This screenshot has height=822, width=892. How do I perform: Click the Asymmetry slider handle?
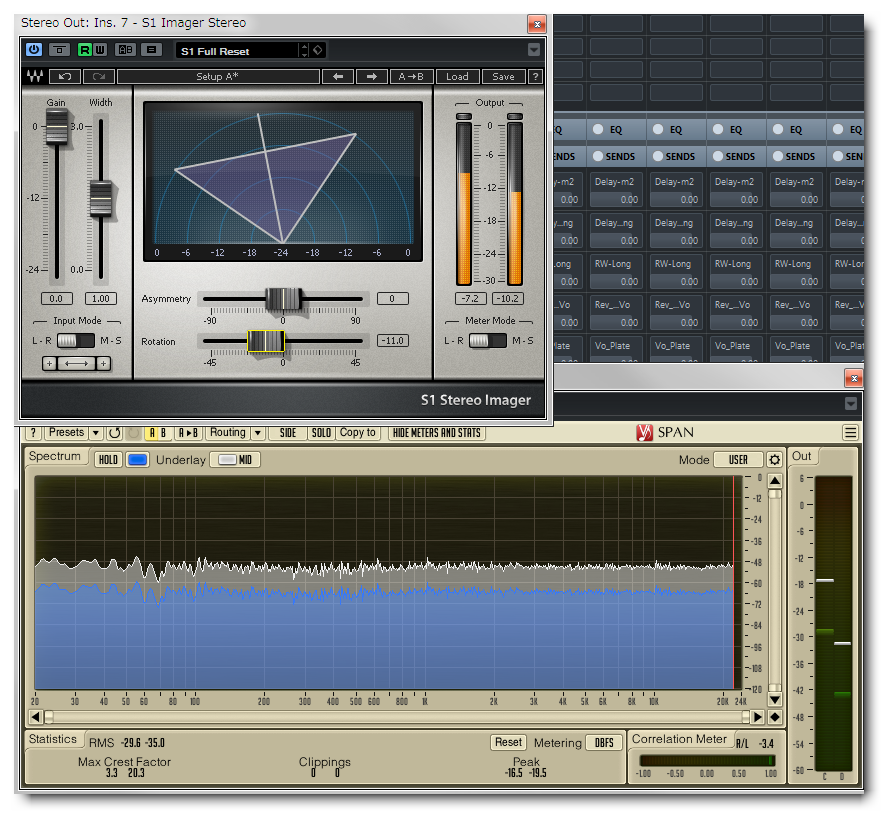[283, 299]
